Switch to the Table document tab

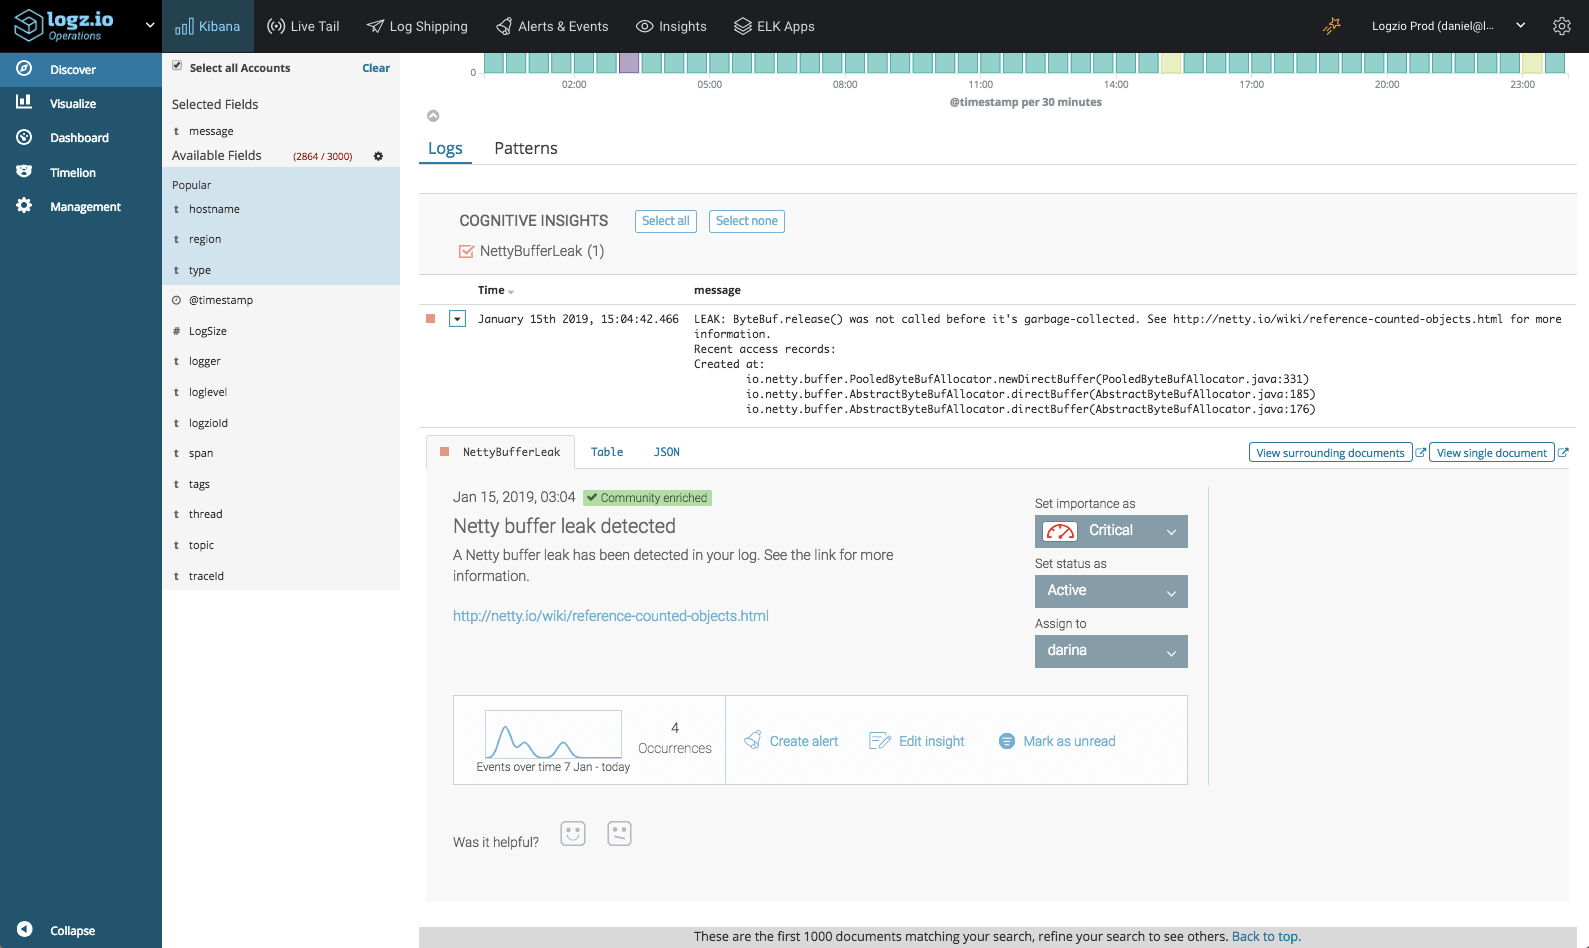click(607, 452)
